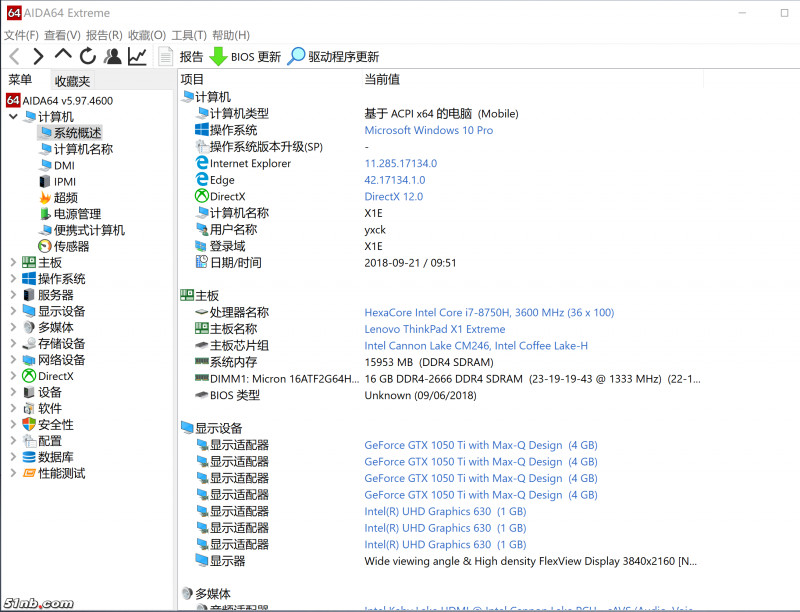The height and width of the screenshot is (612, 800).
Task: Expand the 配置 tree node
Action: point(13,441)
